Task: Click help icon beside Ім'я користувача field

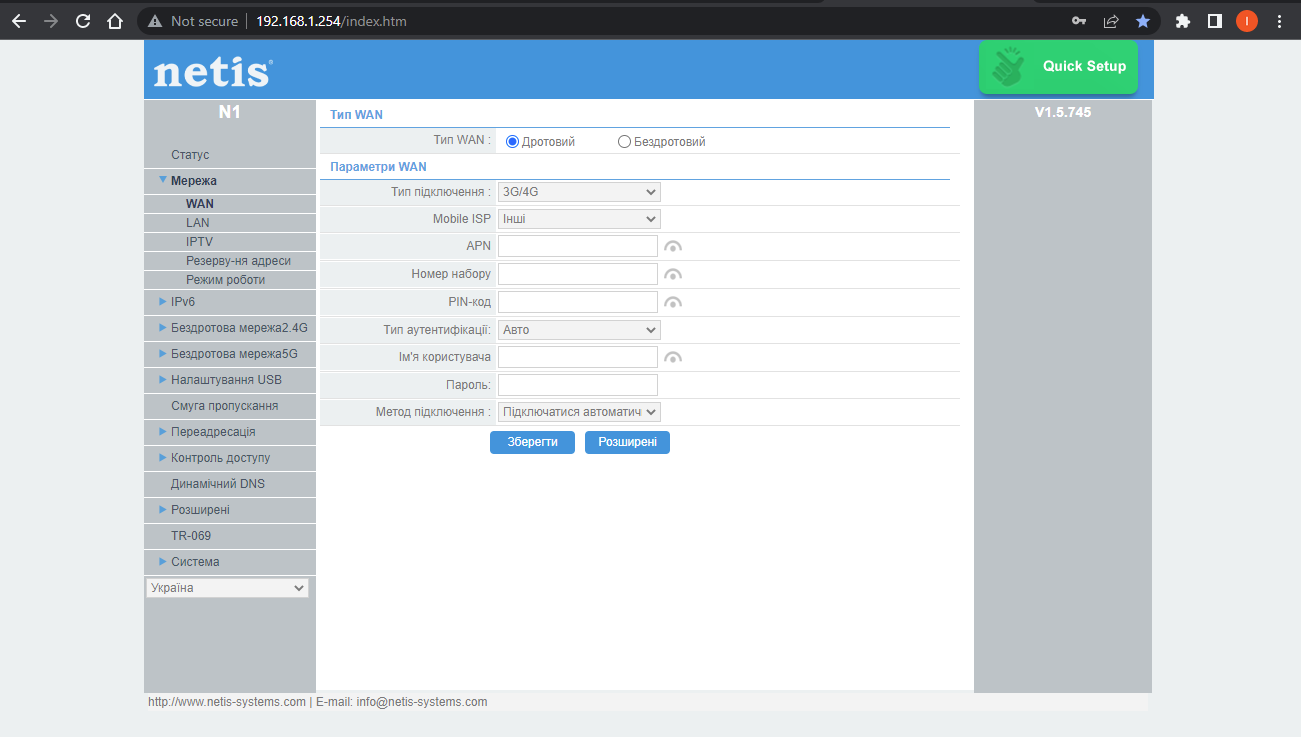Action: pos(673,358)
